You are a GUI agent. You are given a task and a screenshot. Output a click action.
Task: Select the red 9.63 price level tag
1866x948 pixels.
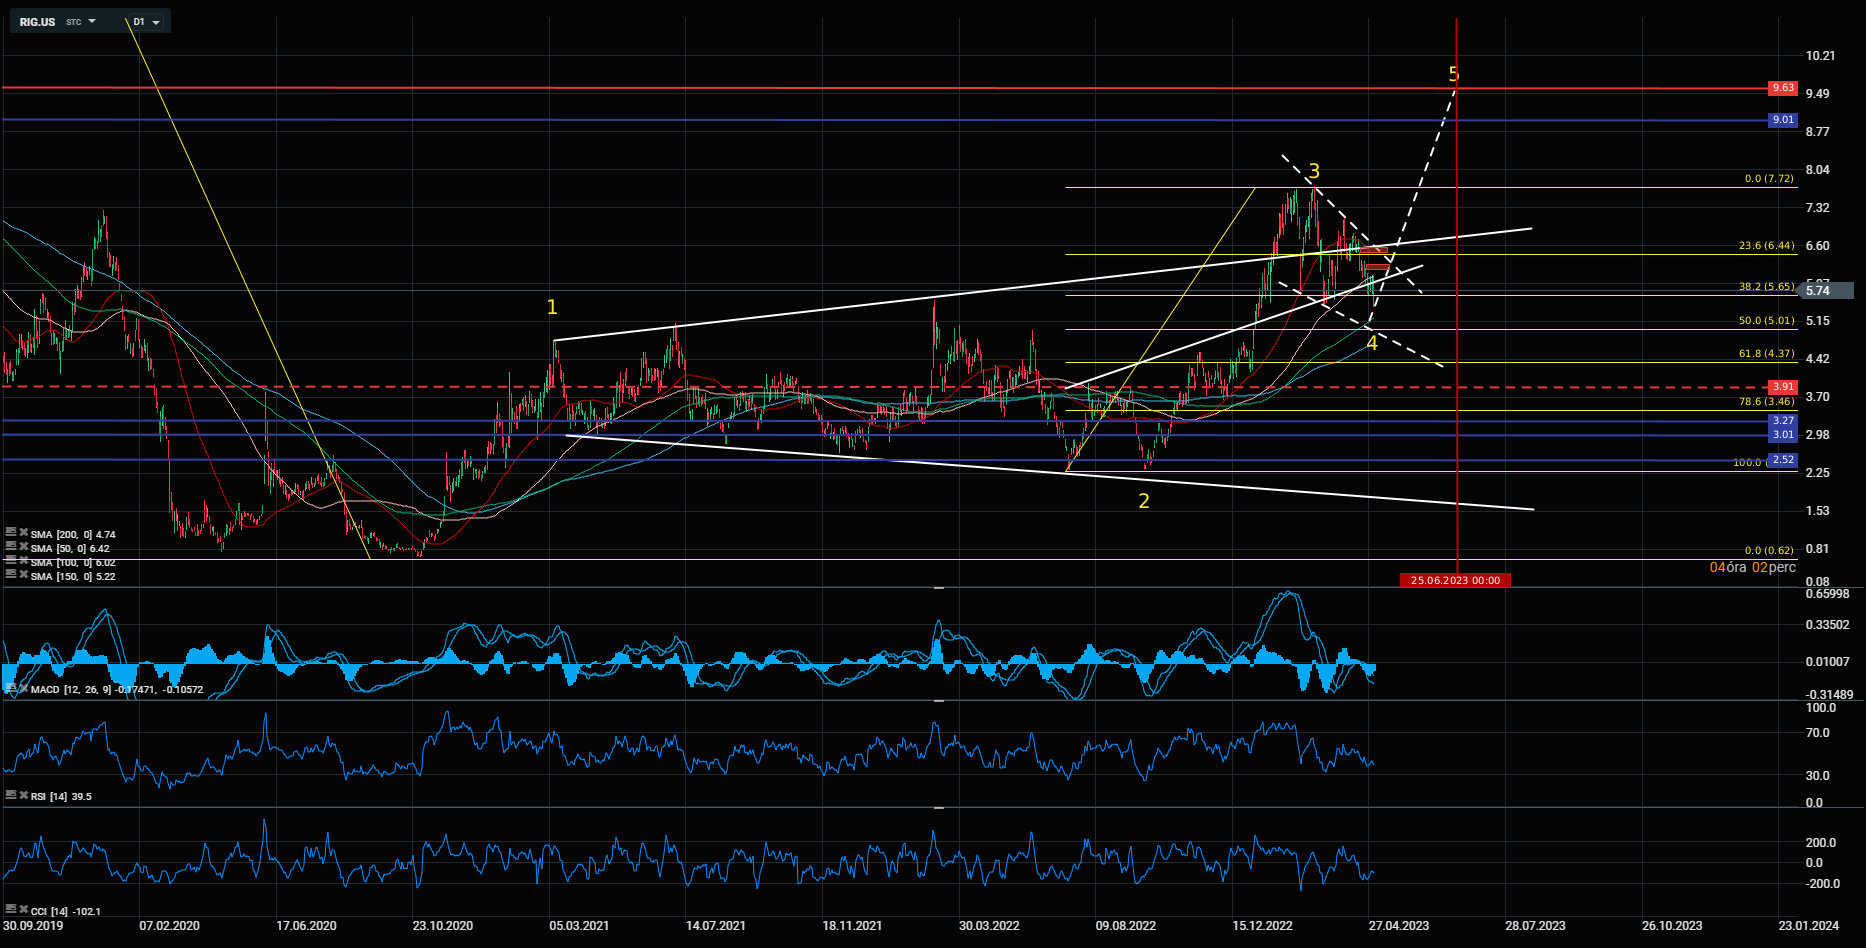tap(1782, 88)
